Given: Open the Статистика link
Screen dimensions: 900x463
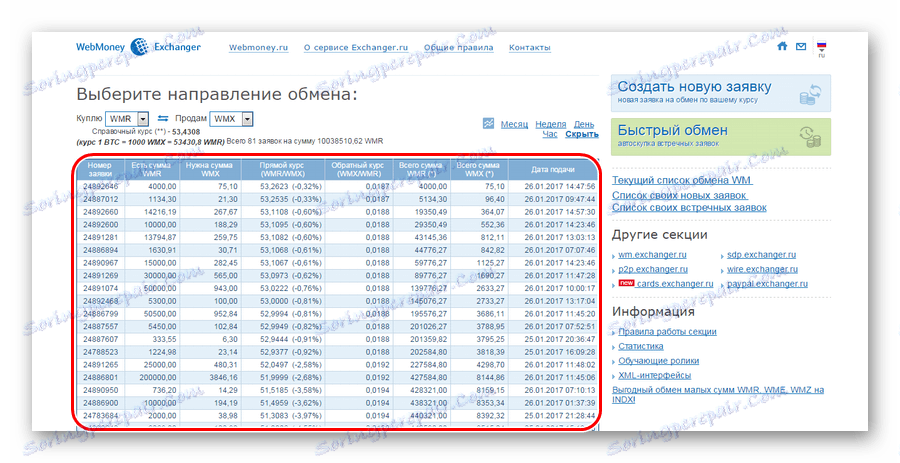Looking at the screenshot, I should [641, 346].
